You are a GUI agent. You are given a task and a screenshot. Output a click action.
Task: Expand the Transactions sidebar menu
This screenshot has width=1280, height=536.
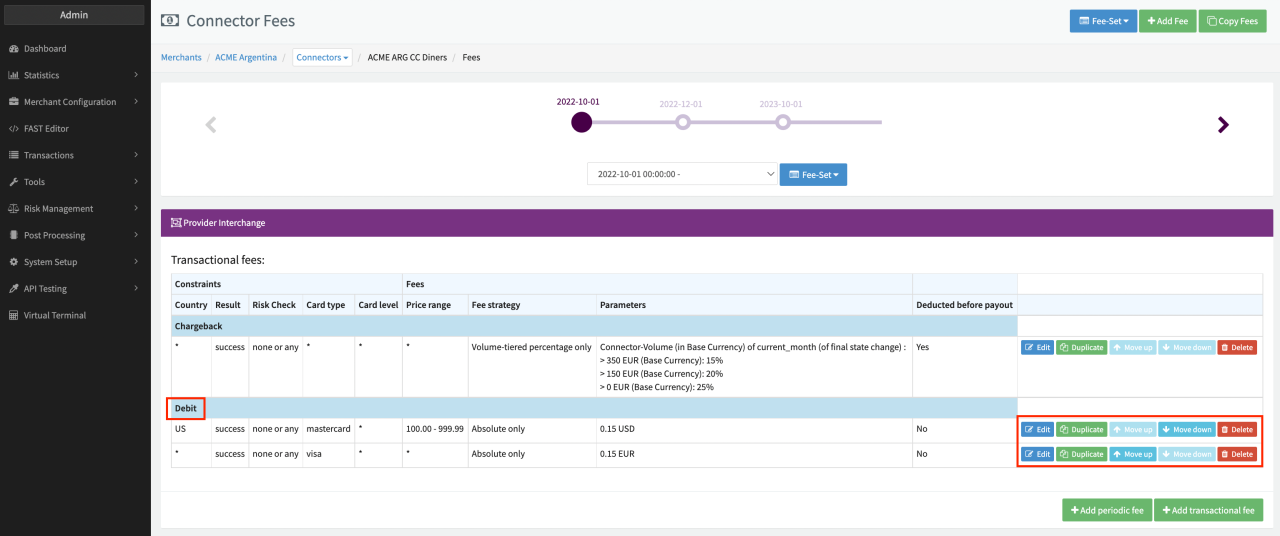[75, 155]
